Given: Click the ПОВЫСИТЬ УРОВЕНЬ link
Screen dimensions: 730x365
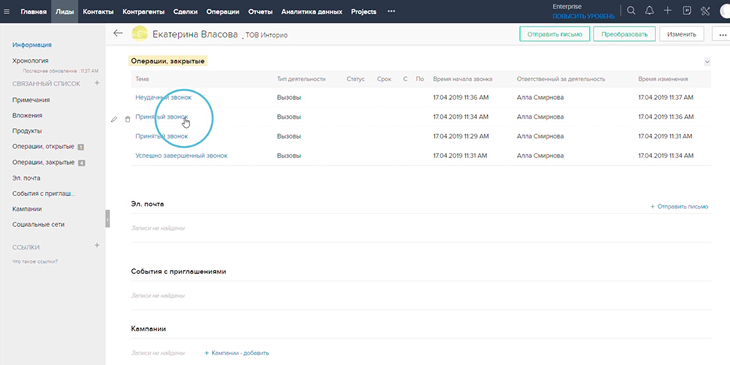Looking at the screenshot, I should [583, 16].
